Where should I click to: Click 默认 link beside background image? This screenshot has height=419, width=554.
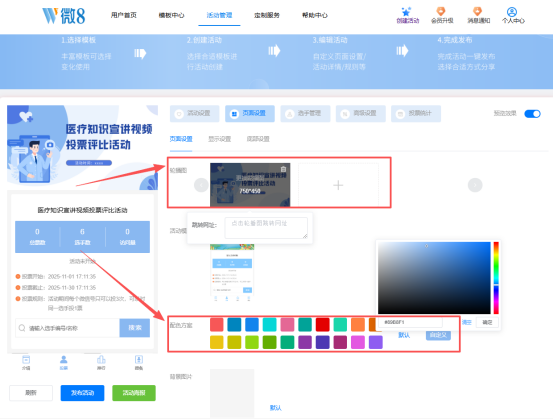click(x=276, y=407)
